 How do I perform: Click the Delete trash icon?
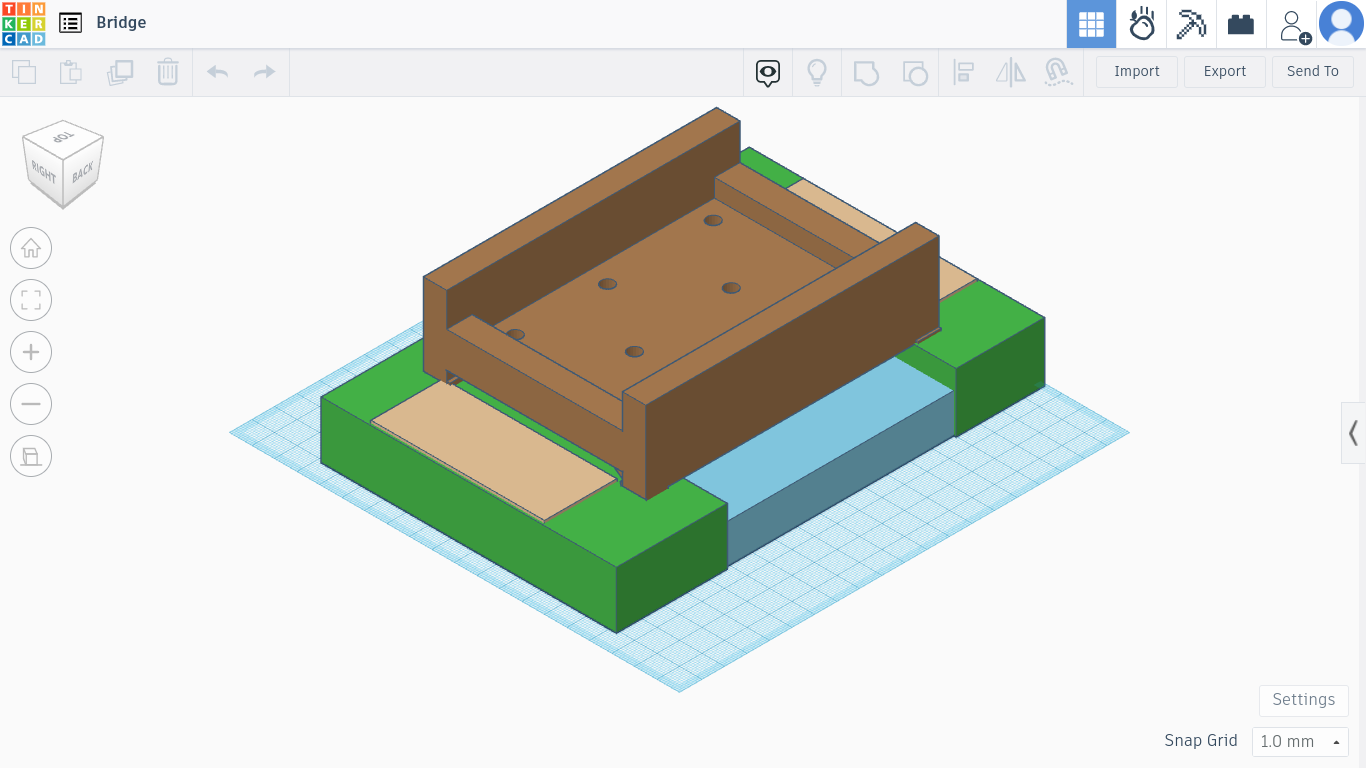coord(167,72)
